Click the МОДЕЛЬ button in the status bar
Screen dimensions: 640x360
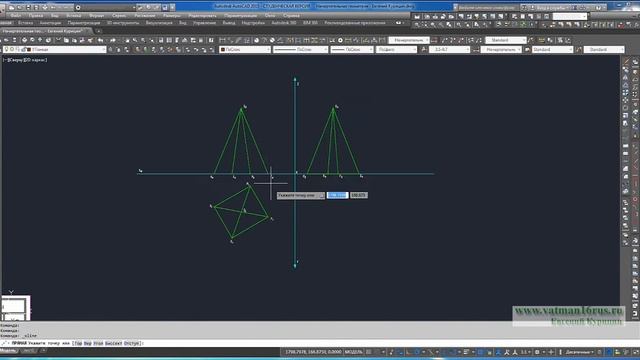coord(353,352)
